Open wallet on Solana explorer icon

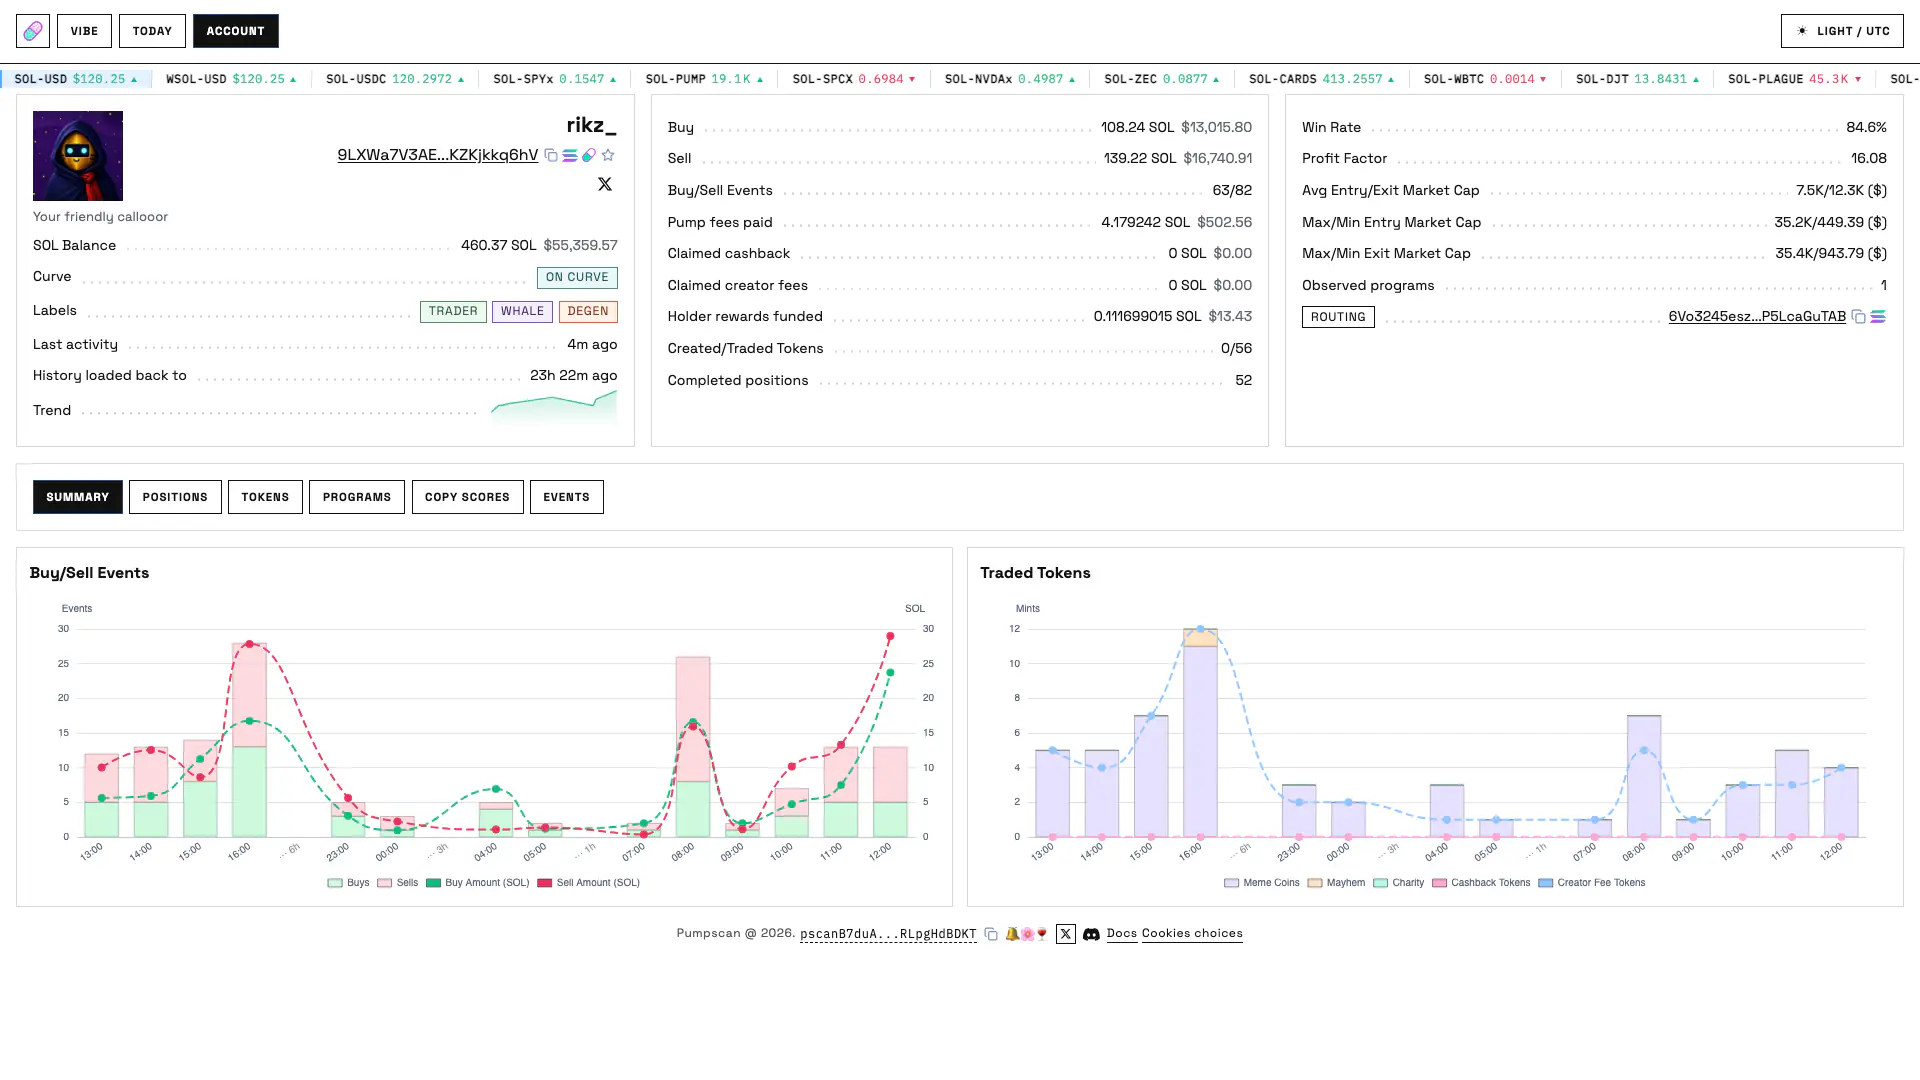coord(570,155)
